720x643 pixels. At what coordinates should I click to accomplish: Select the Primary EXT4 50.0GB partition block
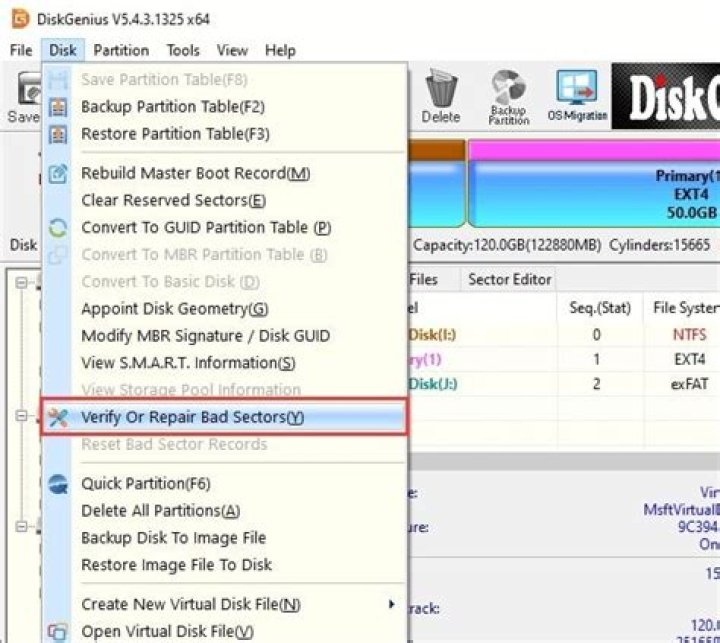[x=594, y=185]
